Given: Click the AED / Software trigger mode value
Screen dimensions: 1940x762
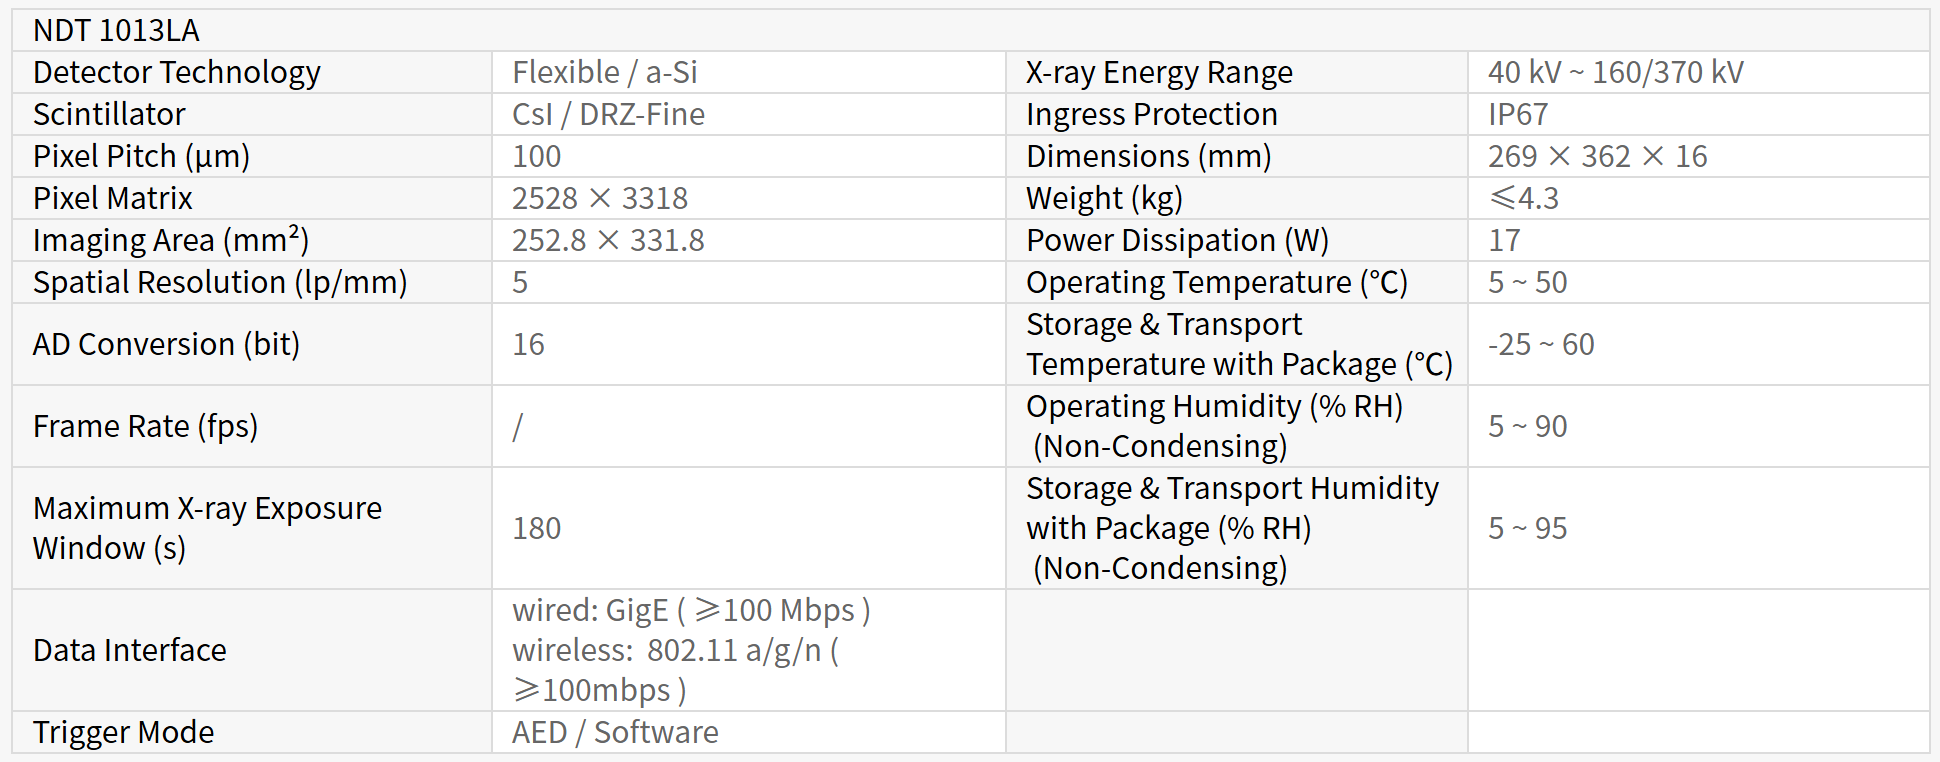Looking at the screenshot, I should click(x=615, y=733).
